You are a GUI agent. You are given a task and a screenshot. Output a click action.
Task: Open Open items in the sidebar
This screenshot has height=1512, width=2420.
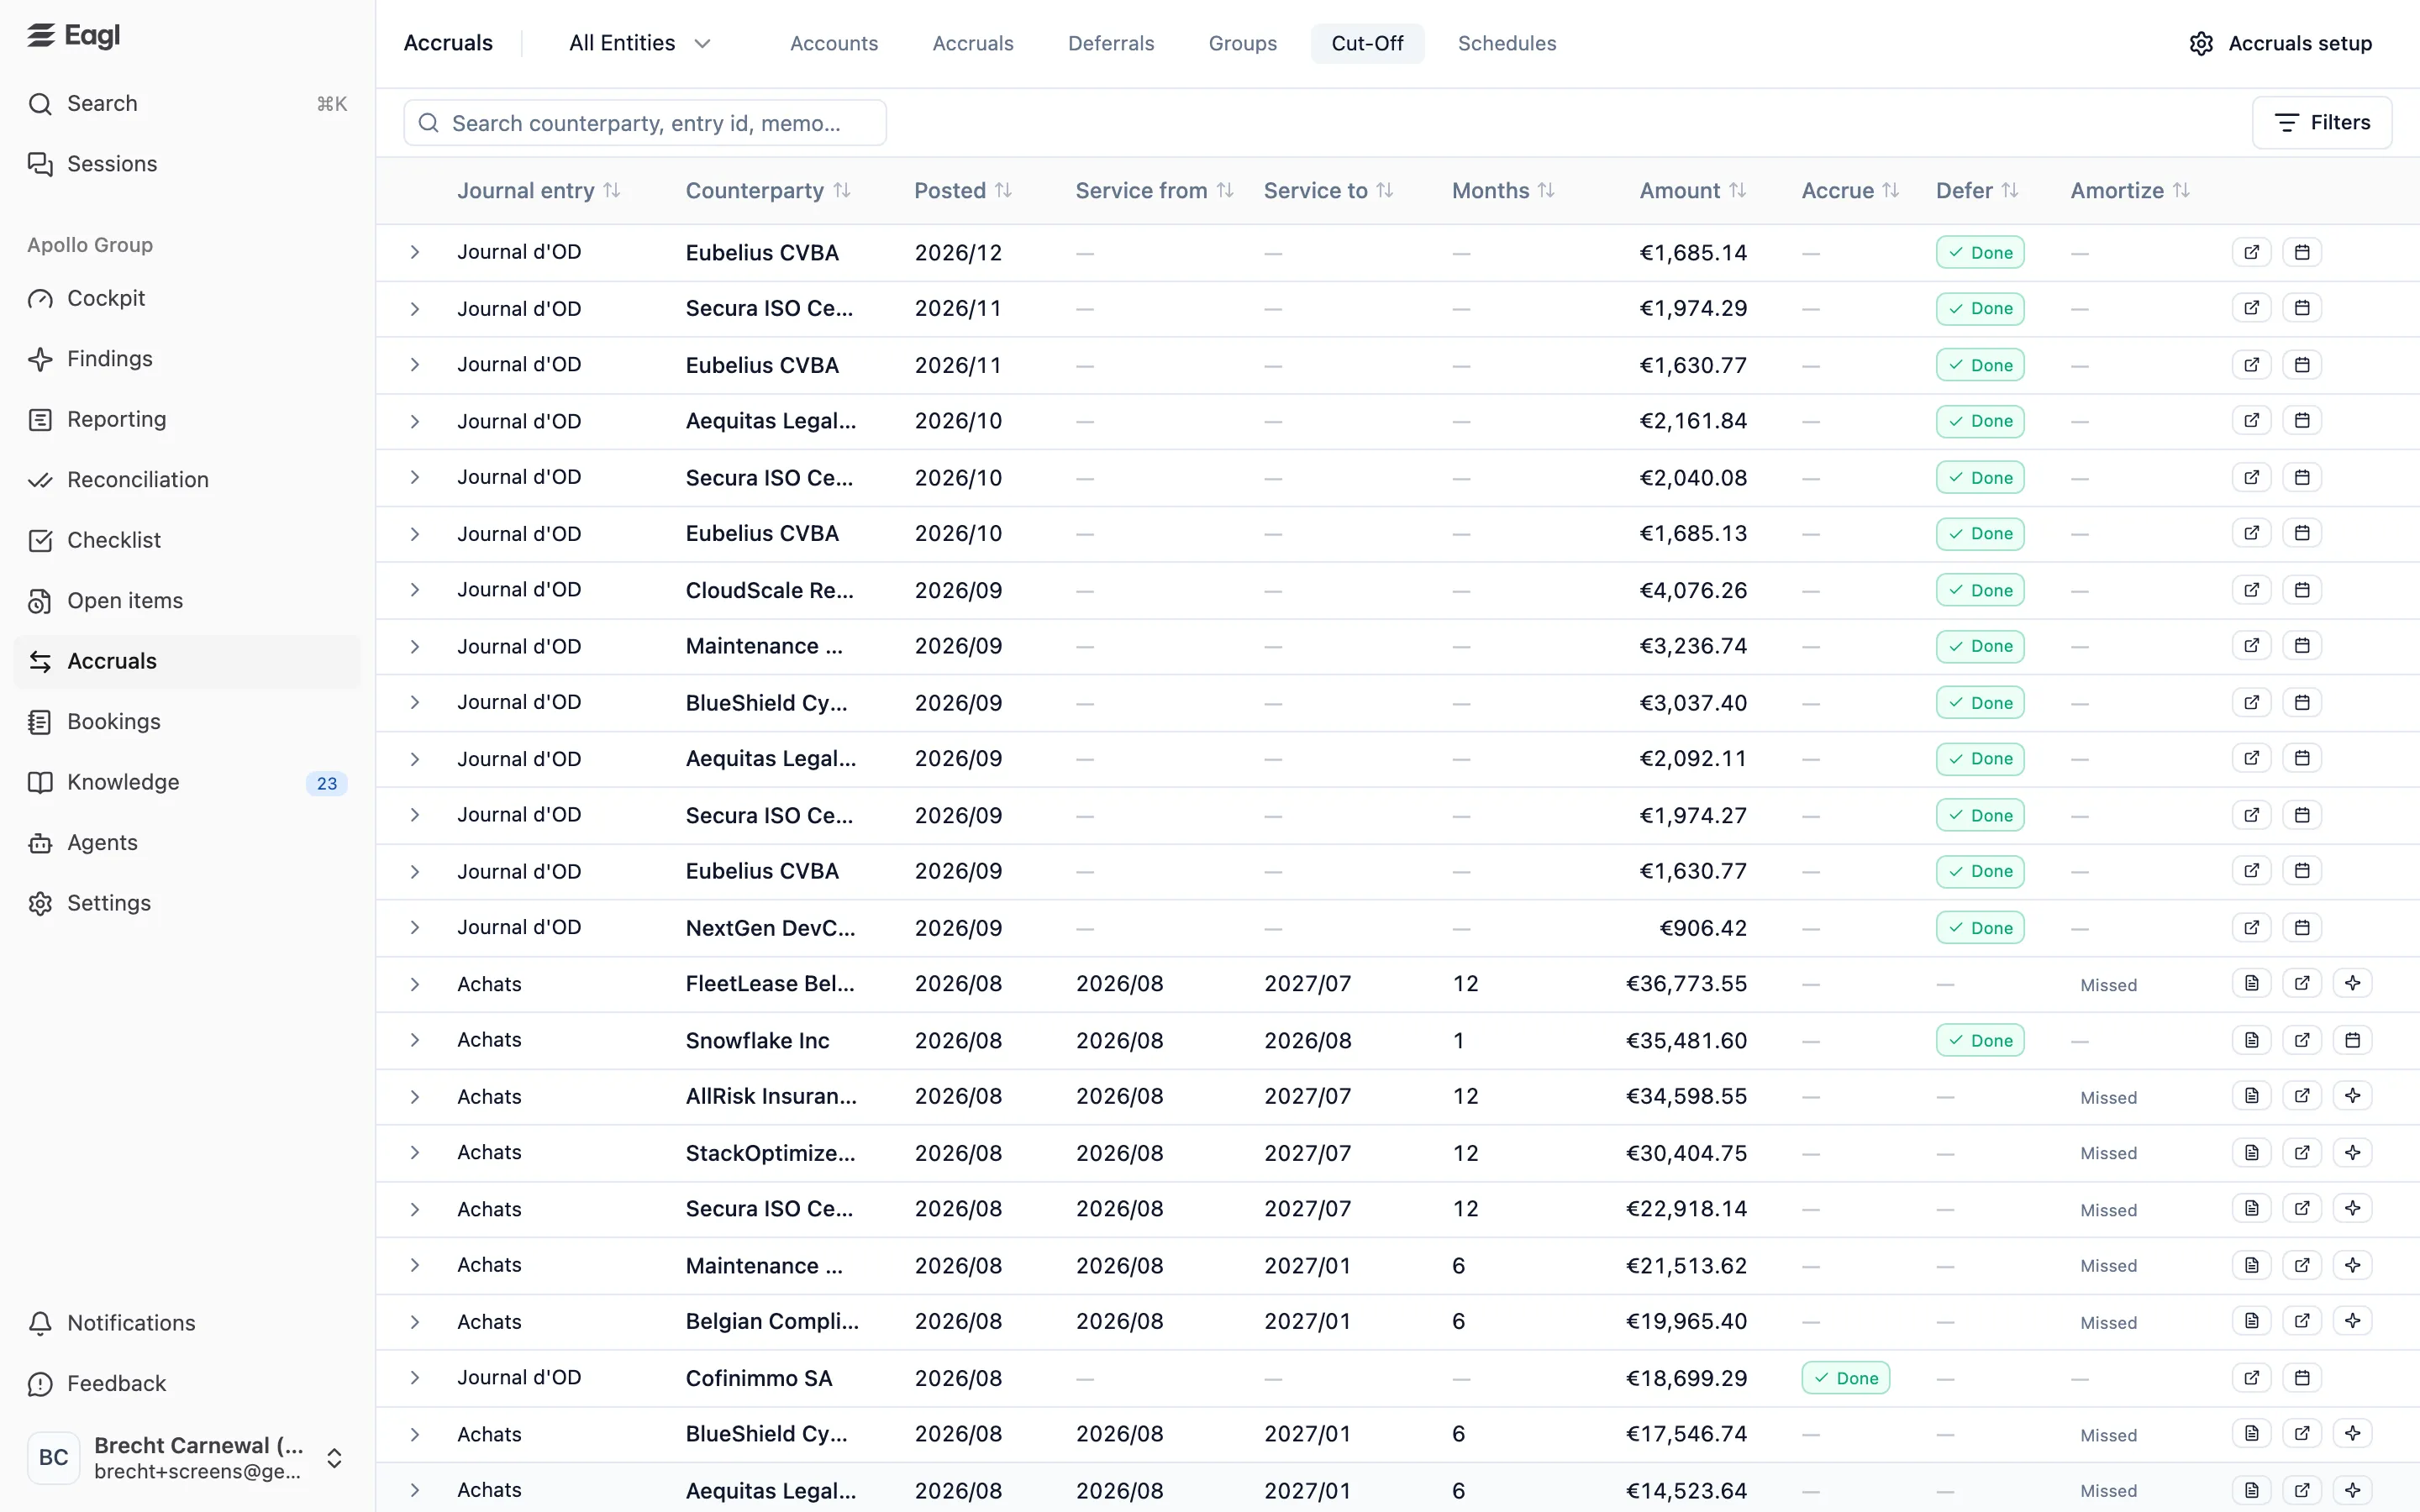(x=188, y=601)
